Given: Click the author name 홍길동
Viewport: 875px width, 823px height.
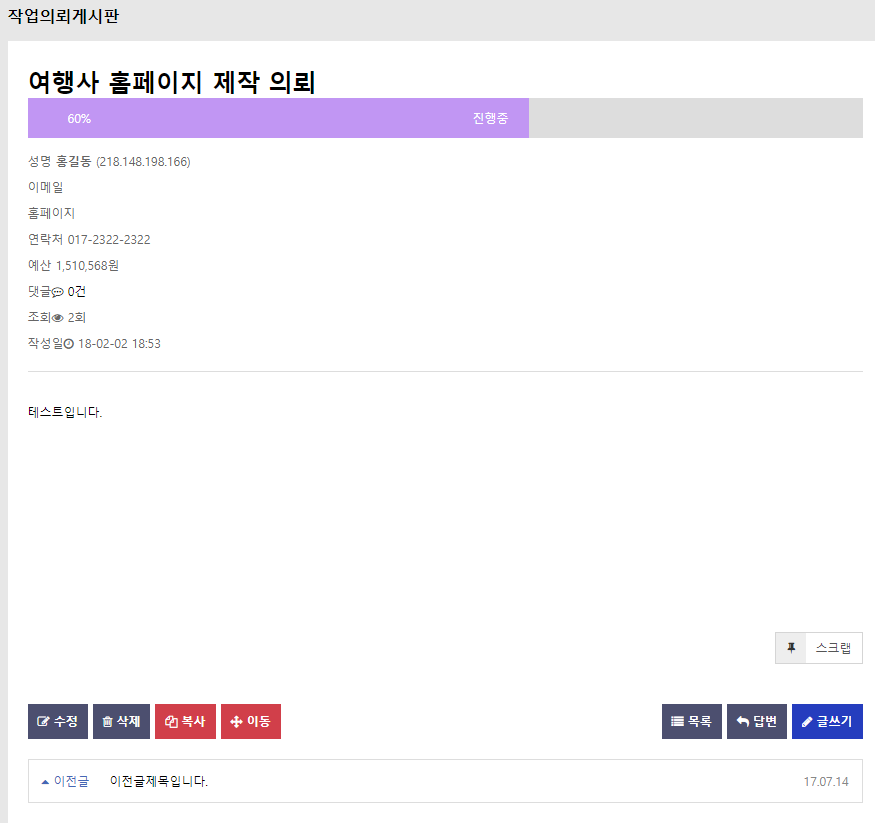Looking at the screenshot, I should click(74, 161).
